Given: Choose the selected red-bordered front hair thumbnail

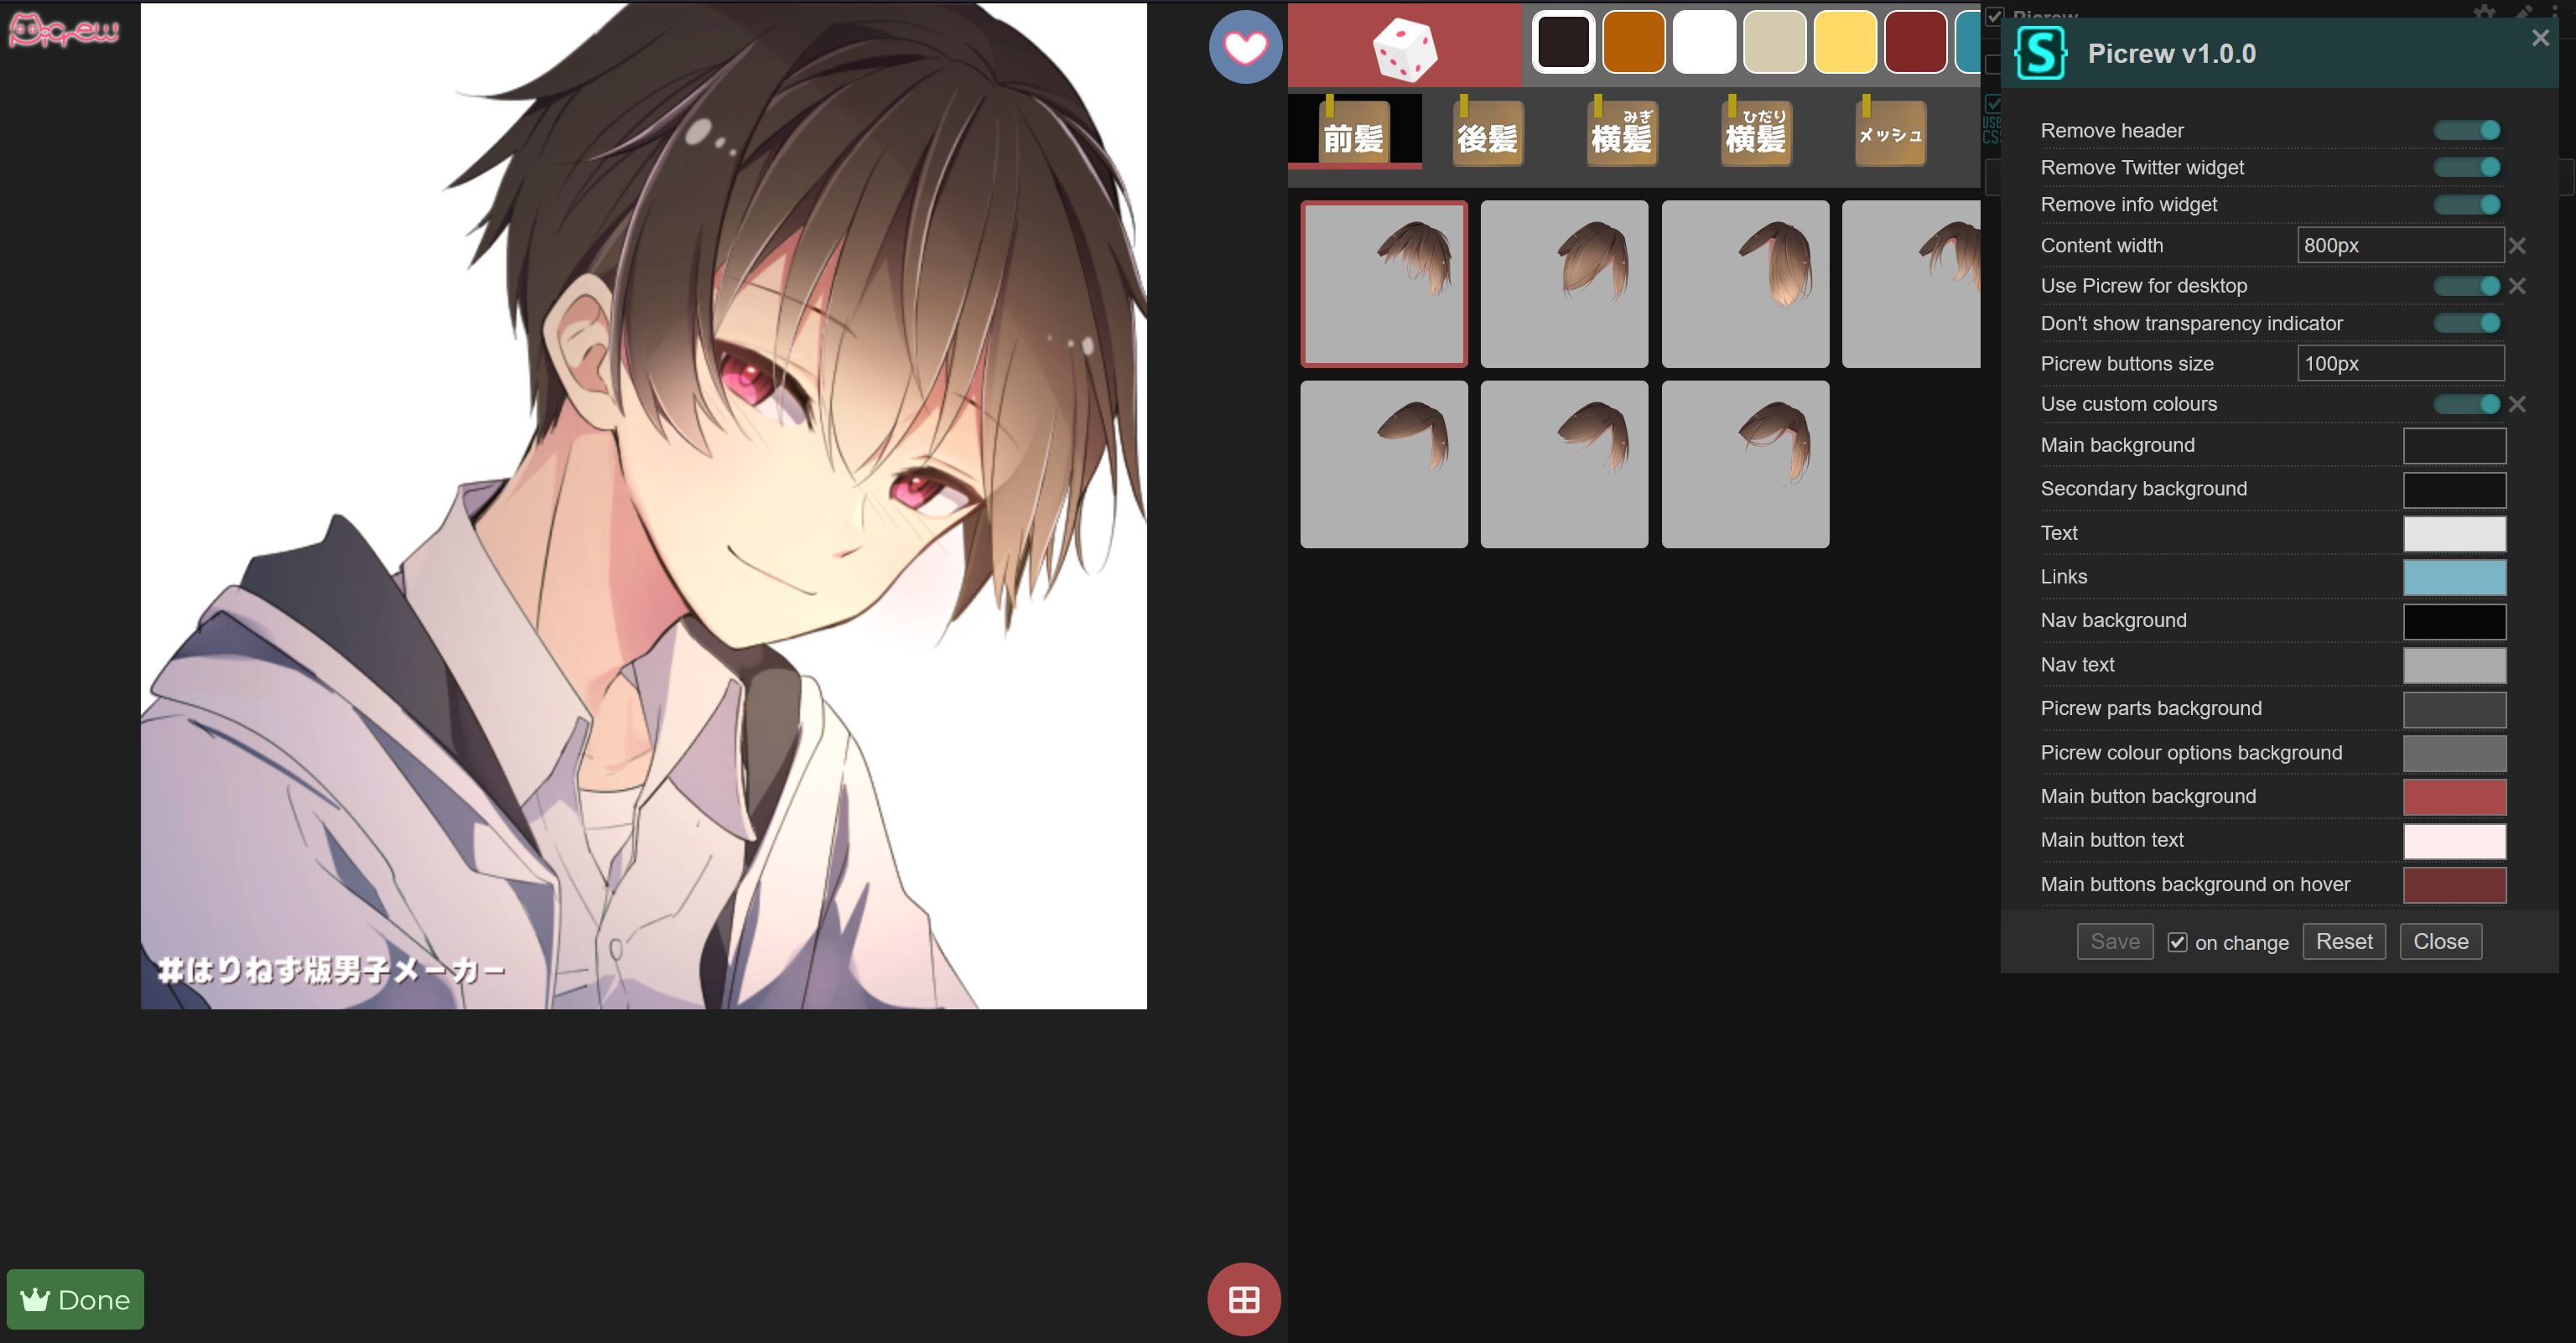Looking at the screenshot, I should (1384, 284).
